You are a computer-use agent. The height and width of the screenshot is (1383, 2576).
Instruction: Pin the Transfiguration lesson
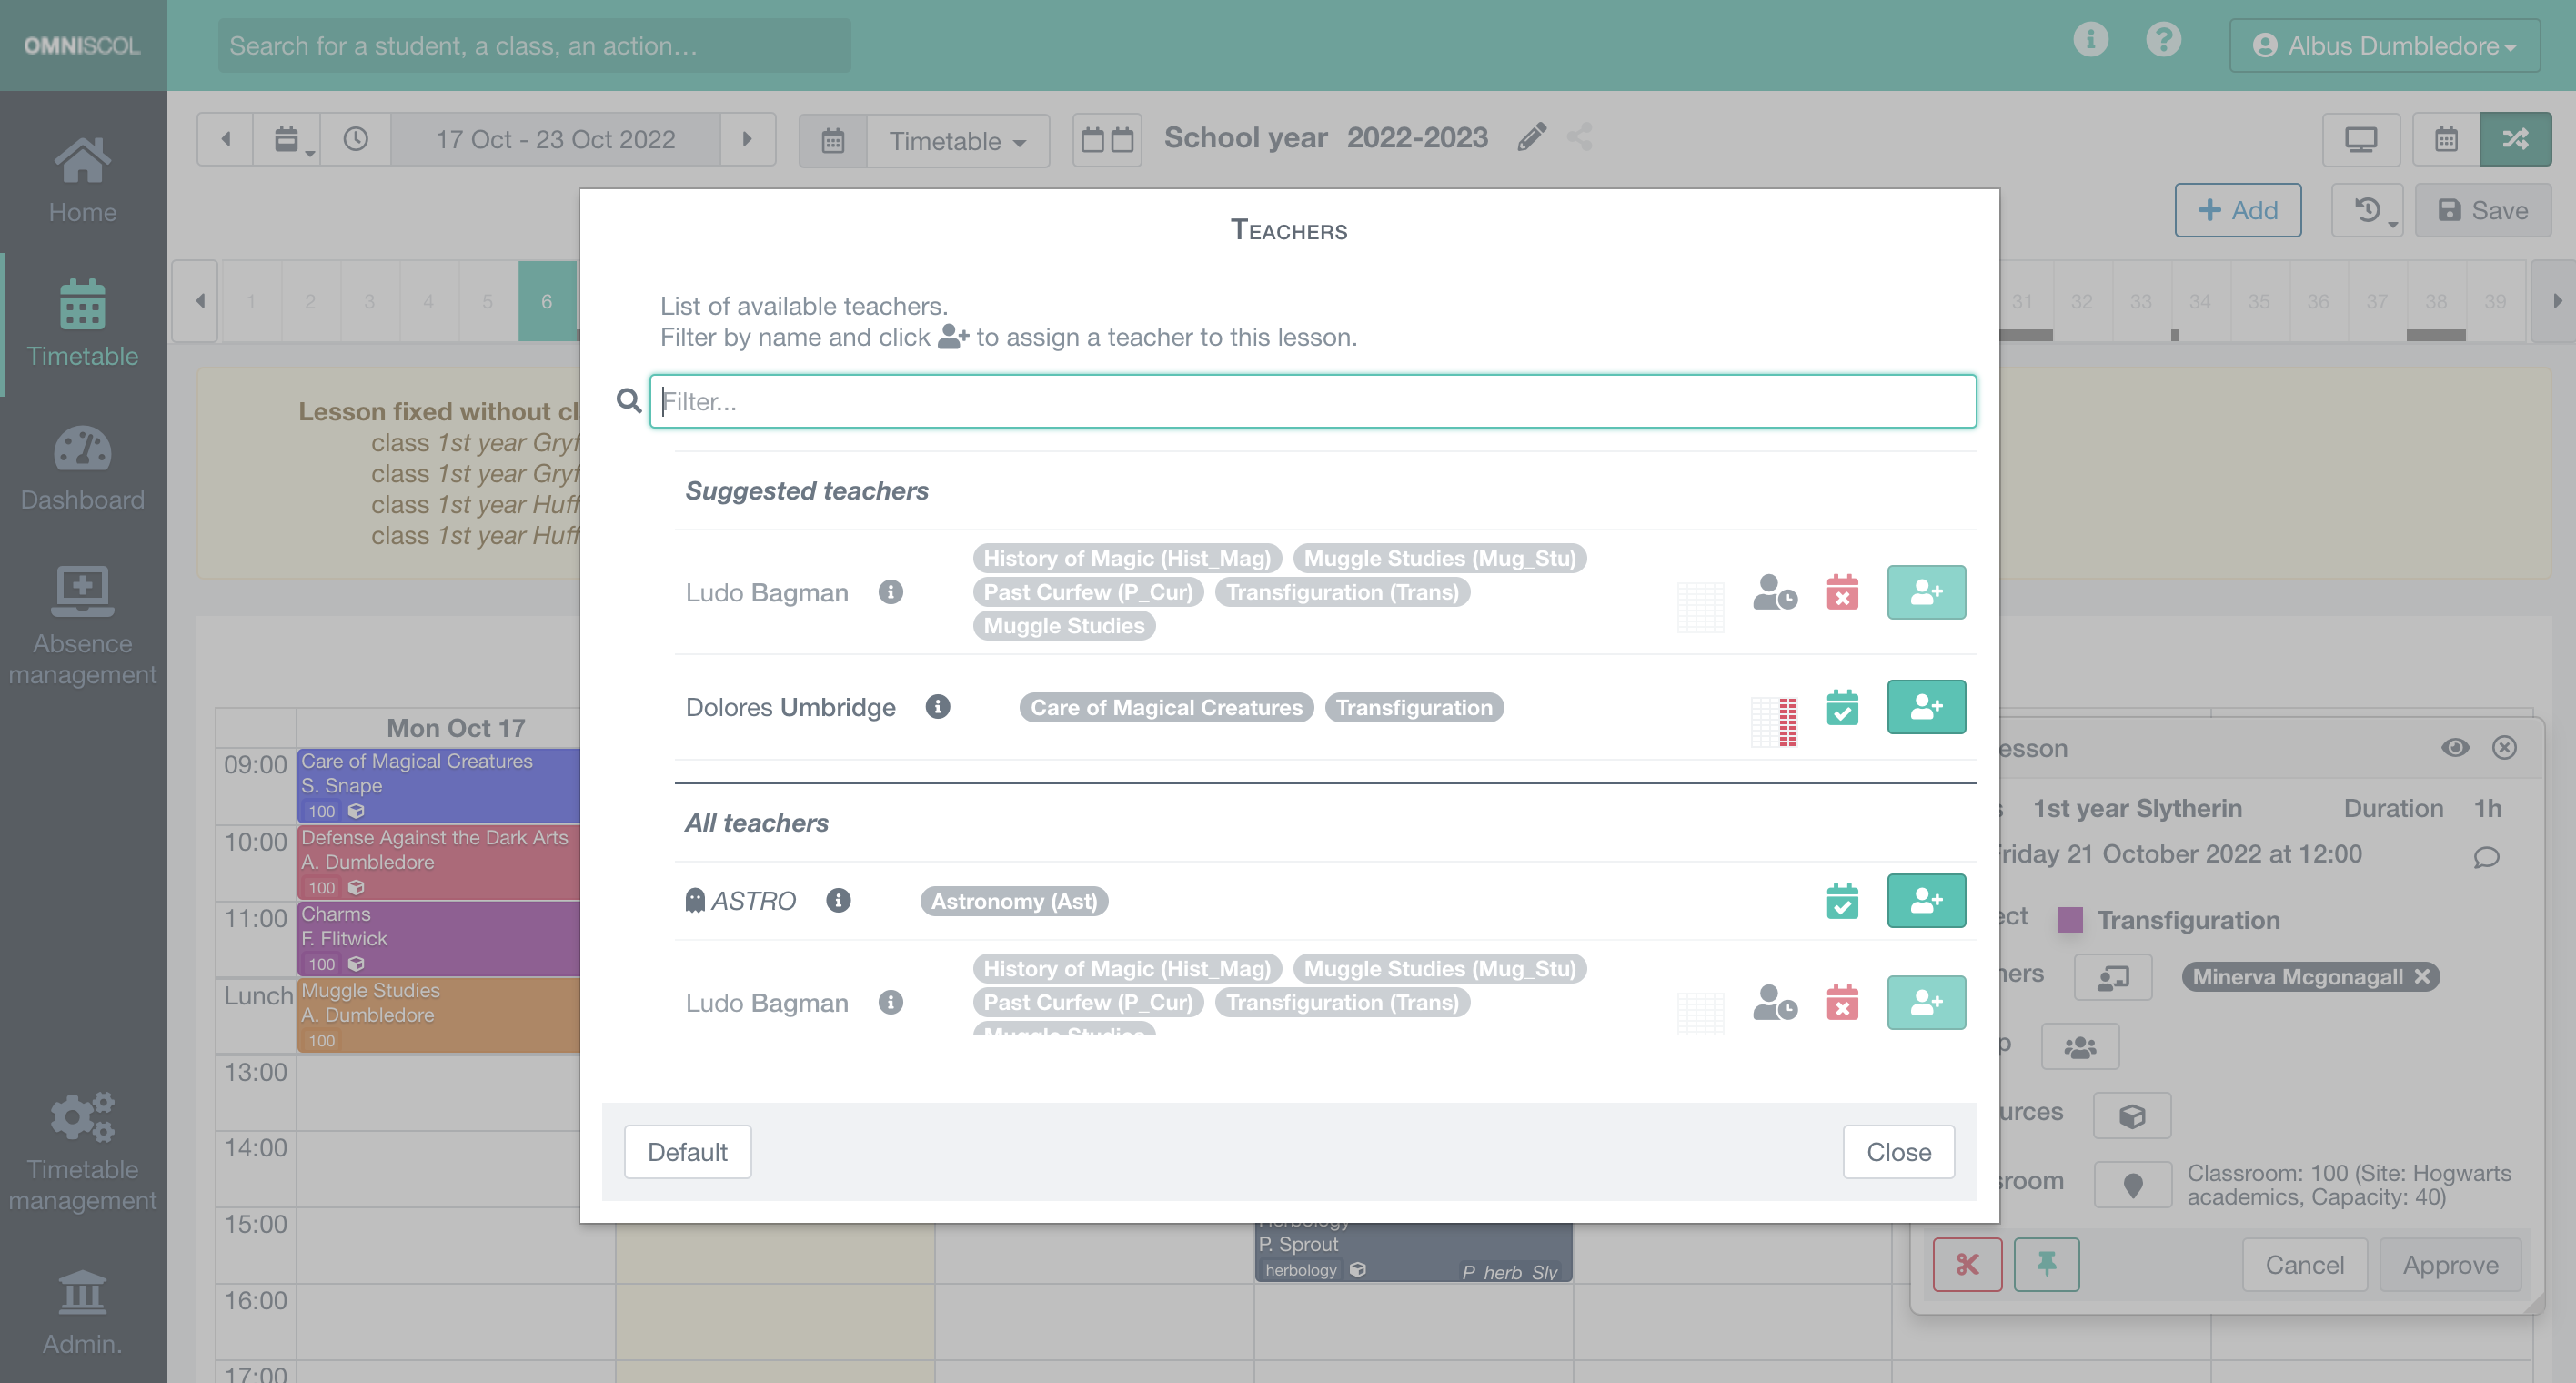pyautogui.click(x=2046, y=1264)
